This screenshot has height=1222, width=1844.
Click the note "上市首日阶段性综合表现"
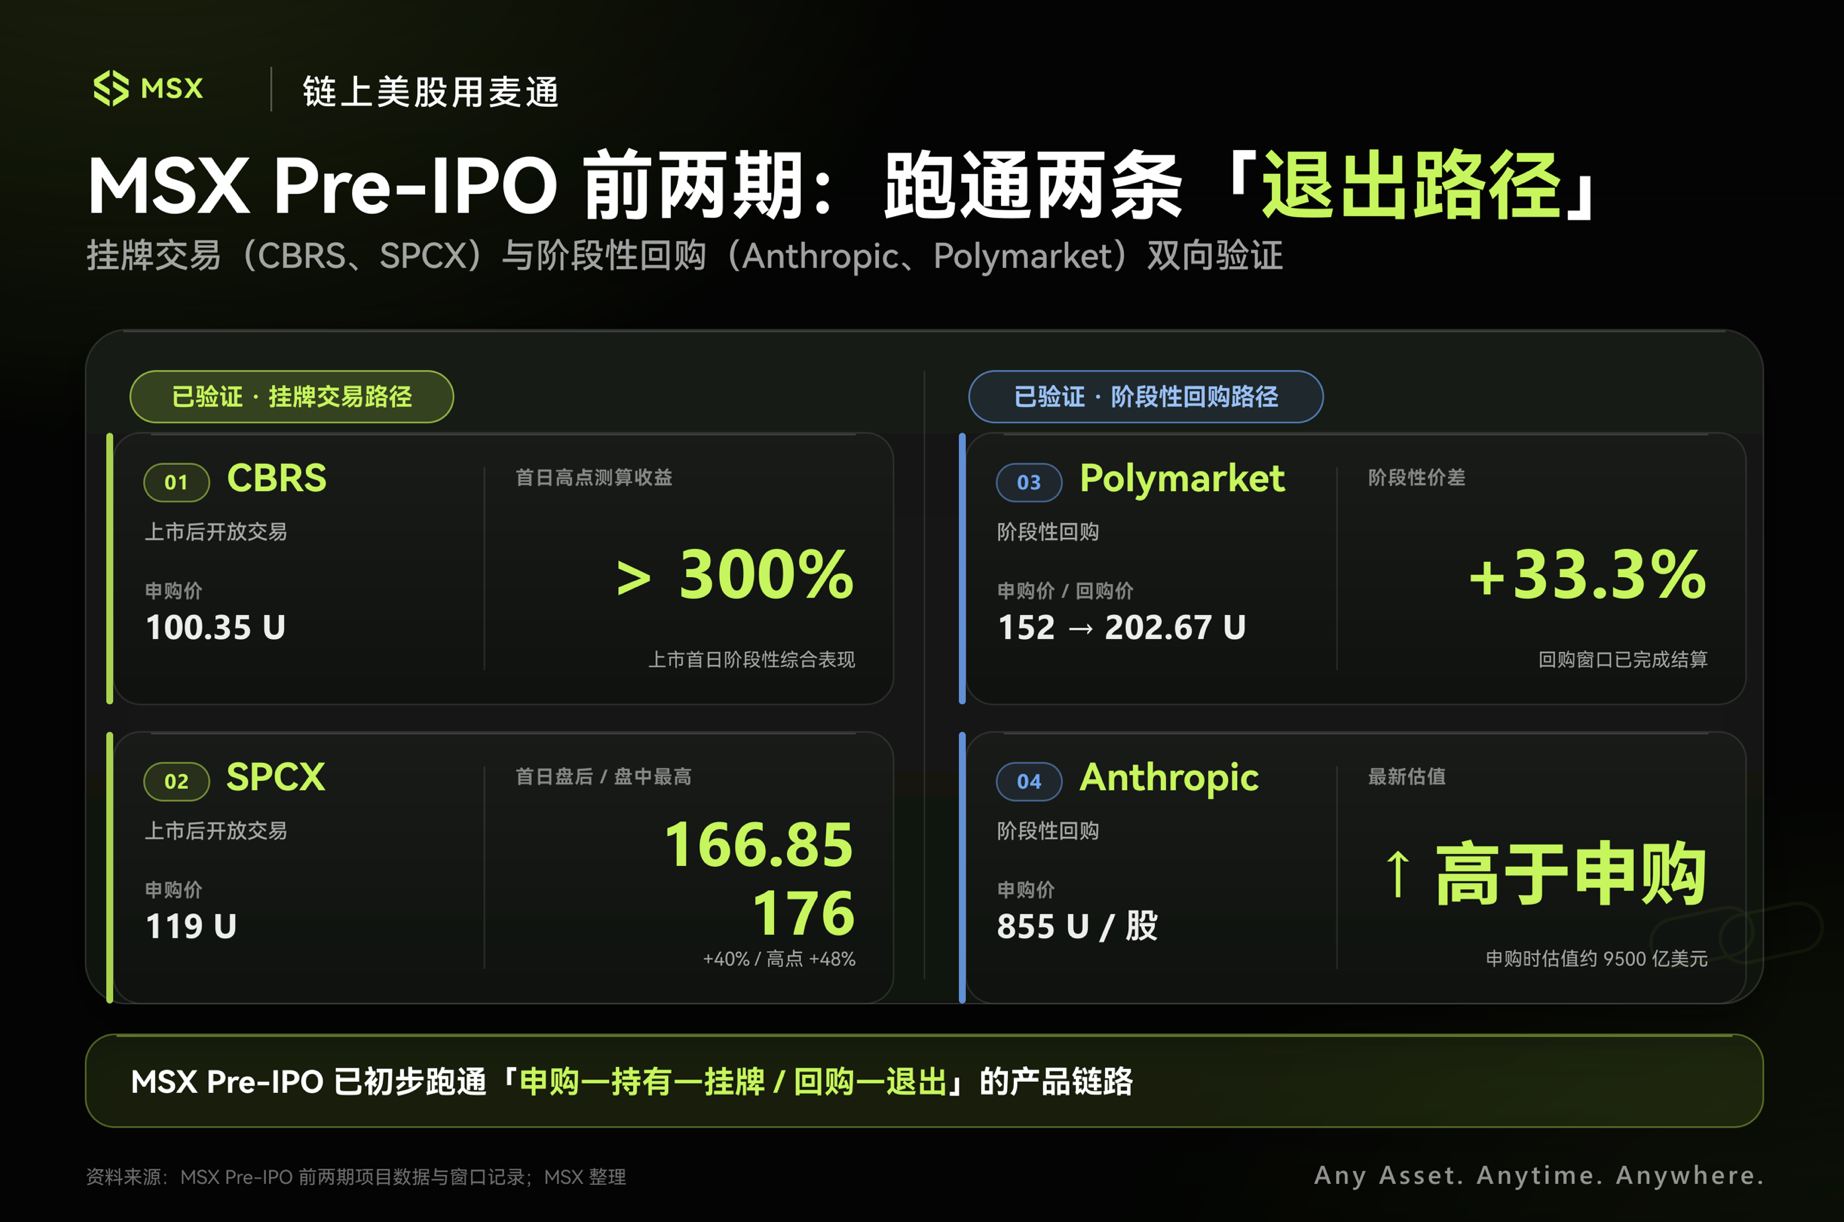(752, 660)
